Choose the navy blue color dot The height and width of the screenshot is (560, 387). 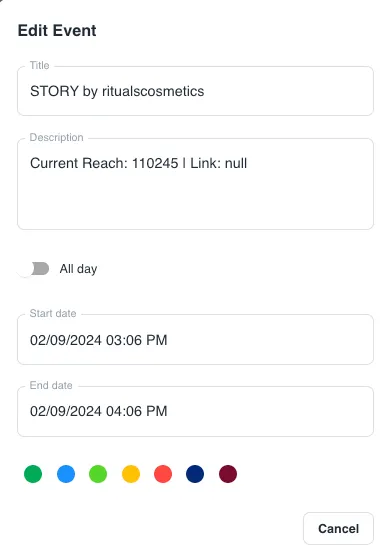195,474
